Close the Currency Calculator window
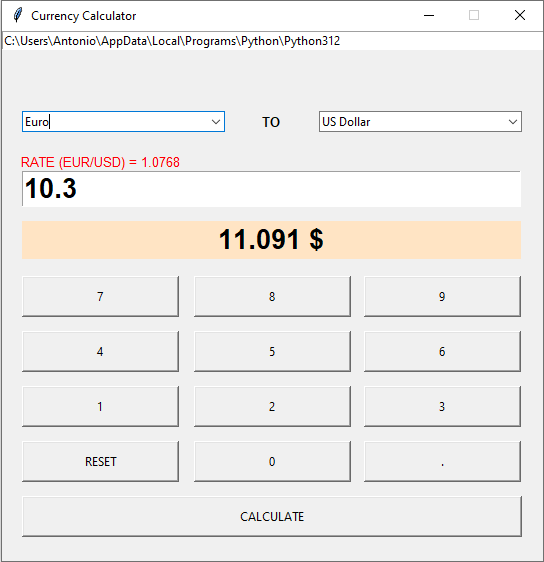The height and width of the screenshot is (562, 544). click(x=520, y=15)
